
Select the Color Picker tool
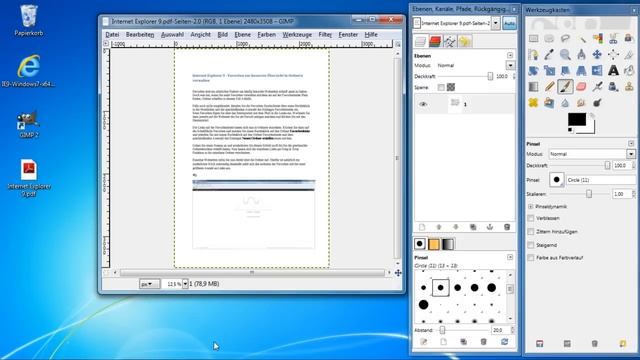(549, 54)
